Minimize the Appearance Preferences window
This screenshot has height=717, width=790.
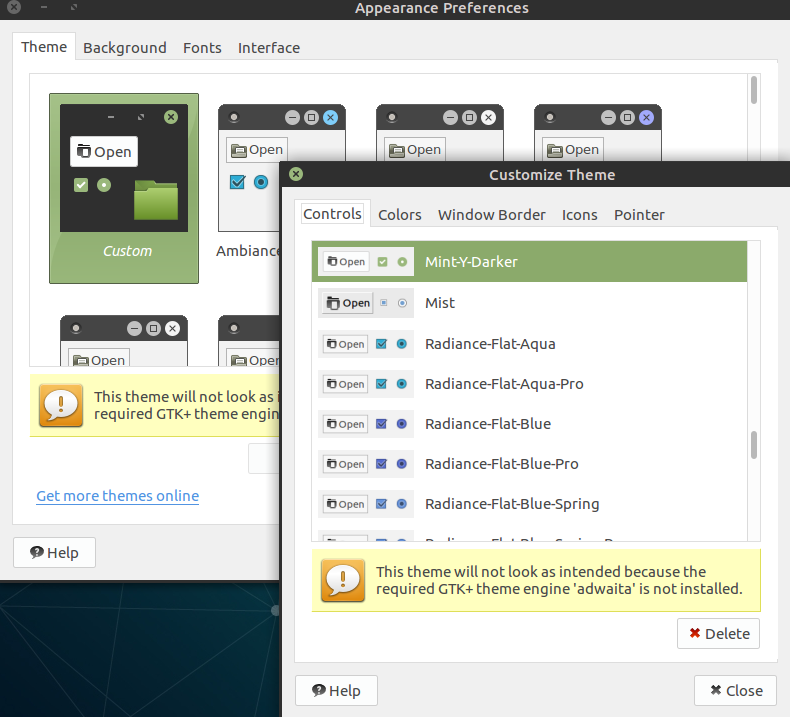click(x=44, y=7)
